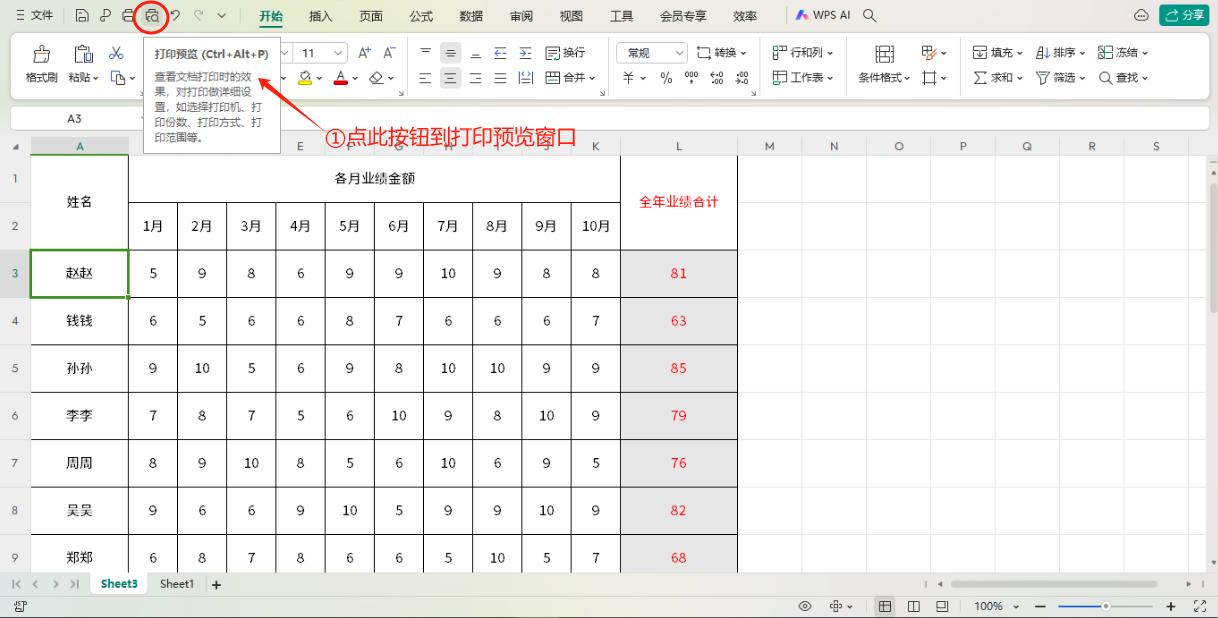Toggle Wrap Text (换行)
Screen dimensions: 1218x618
[x=566, y=53]
